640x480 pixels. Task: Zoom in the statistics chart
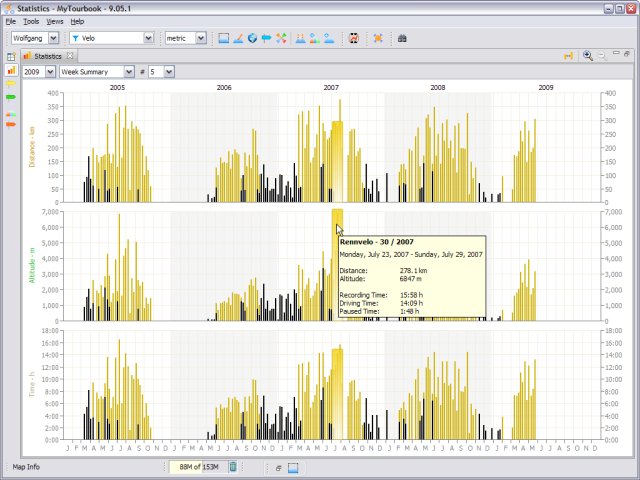coord(587,56)
